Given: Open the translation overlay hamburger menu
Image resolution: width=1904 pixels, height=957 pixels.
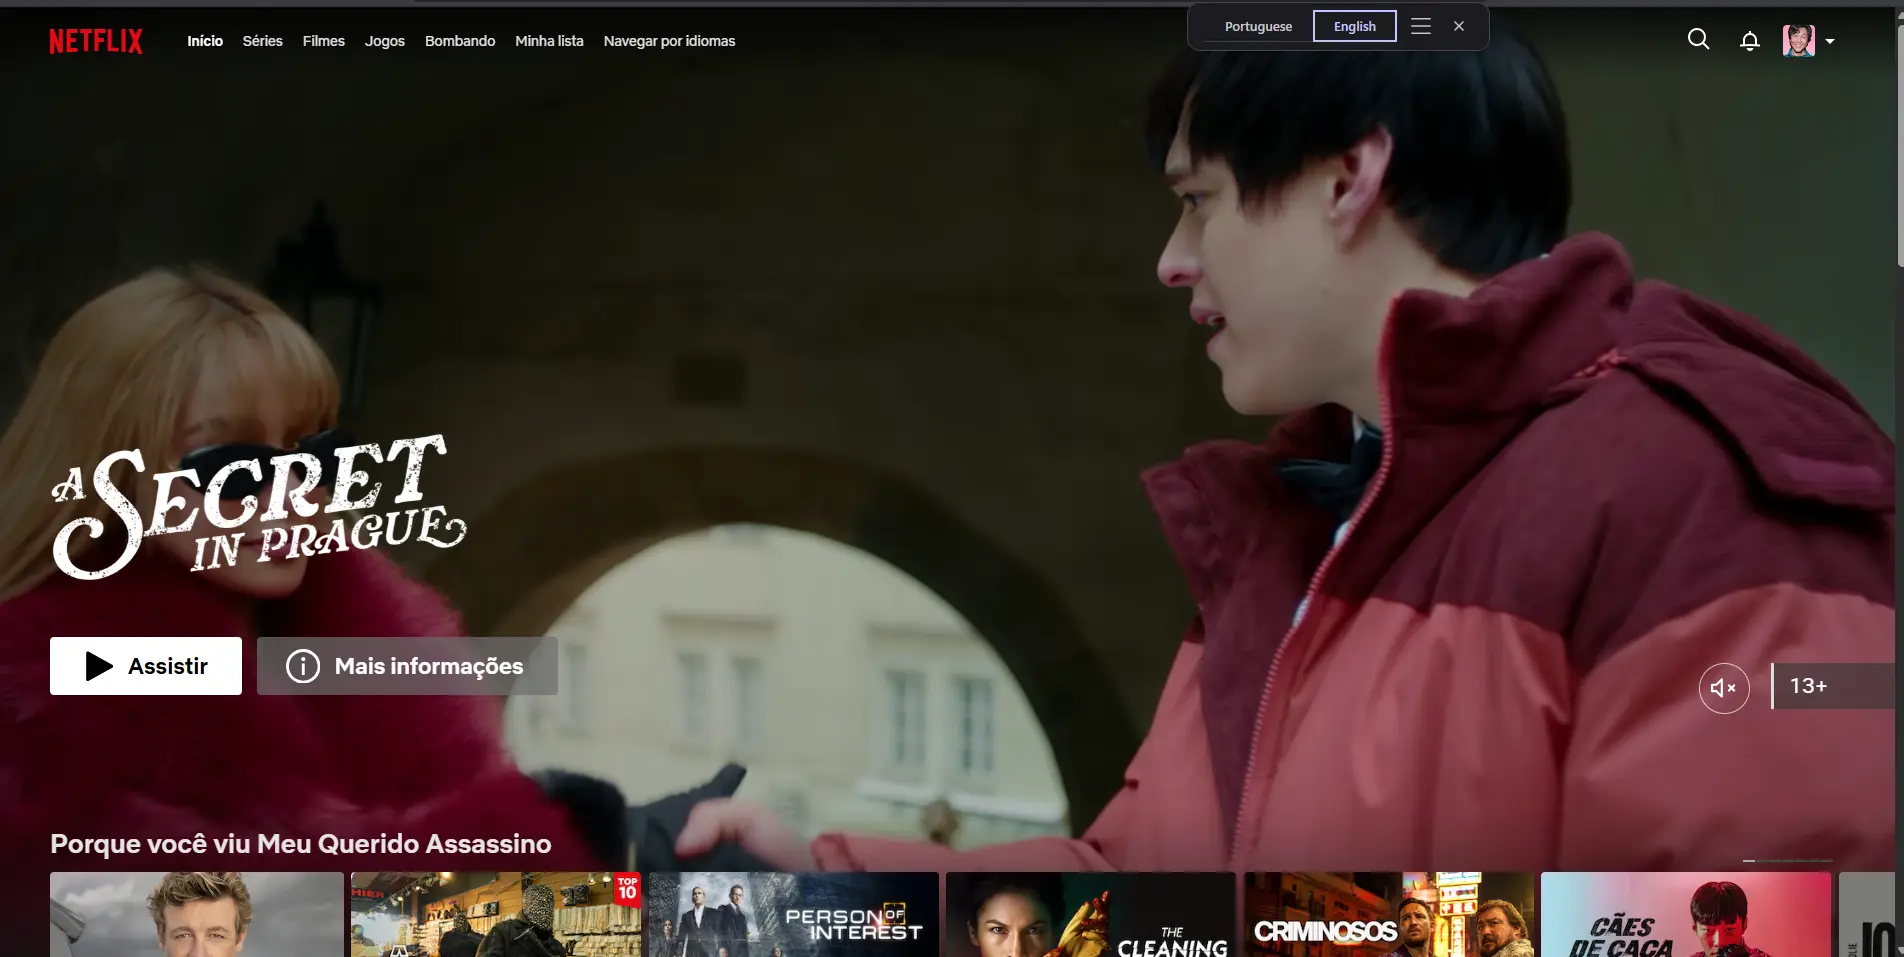Looking at the screenshot, I should click(1421, 26).
